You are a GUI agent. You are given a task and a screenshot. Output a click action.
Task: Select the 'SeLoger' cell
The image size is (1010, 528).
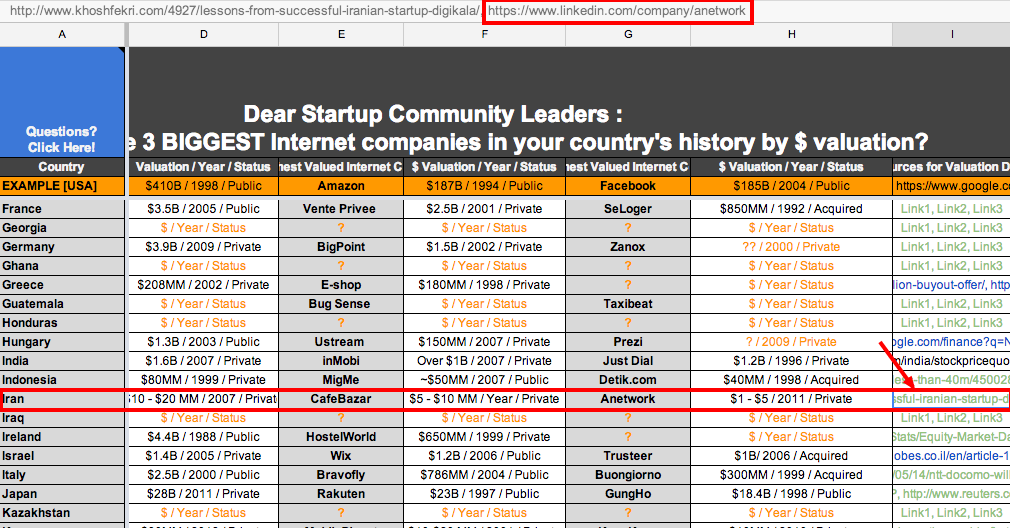click(x=628, y=209)
